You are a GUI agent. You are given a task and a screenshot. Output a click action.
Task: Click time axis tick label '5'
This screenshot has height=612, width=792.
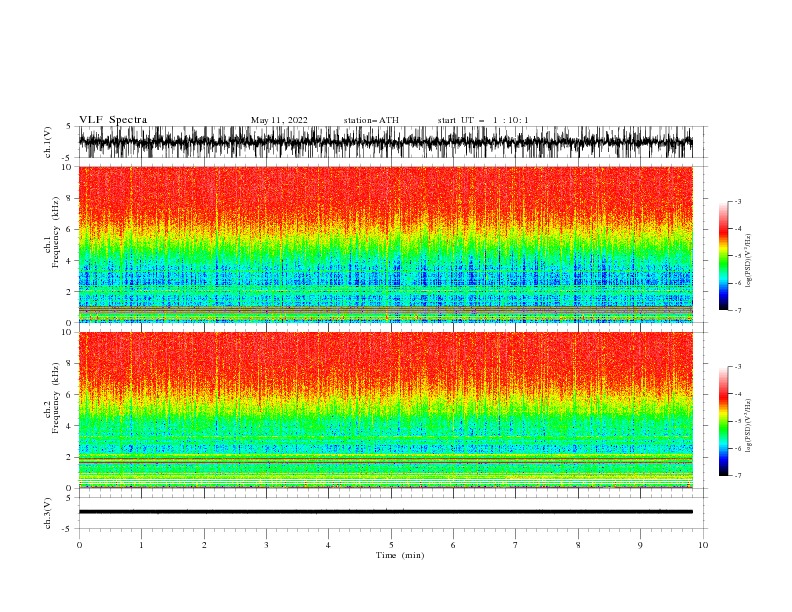(391, 545)
